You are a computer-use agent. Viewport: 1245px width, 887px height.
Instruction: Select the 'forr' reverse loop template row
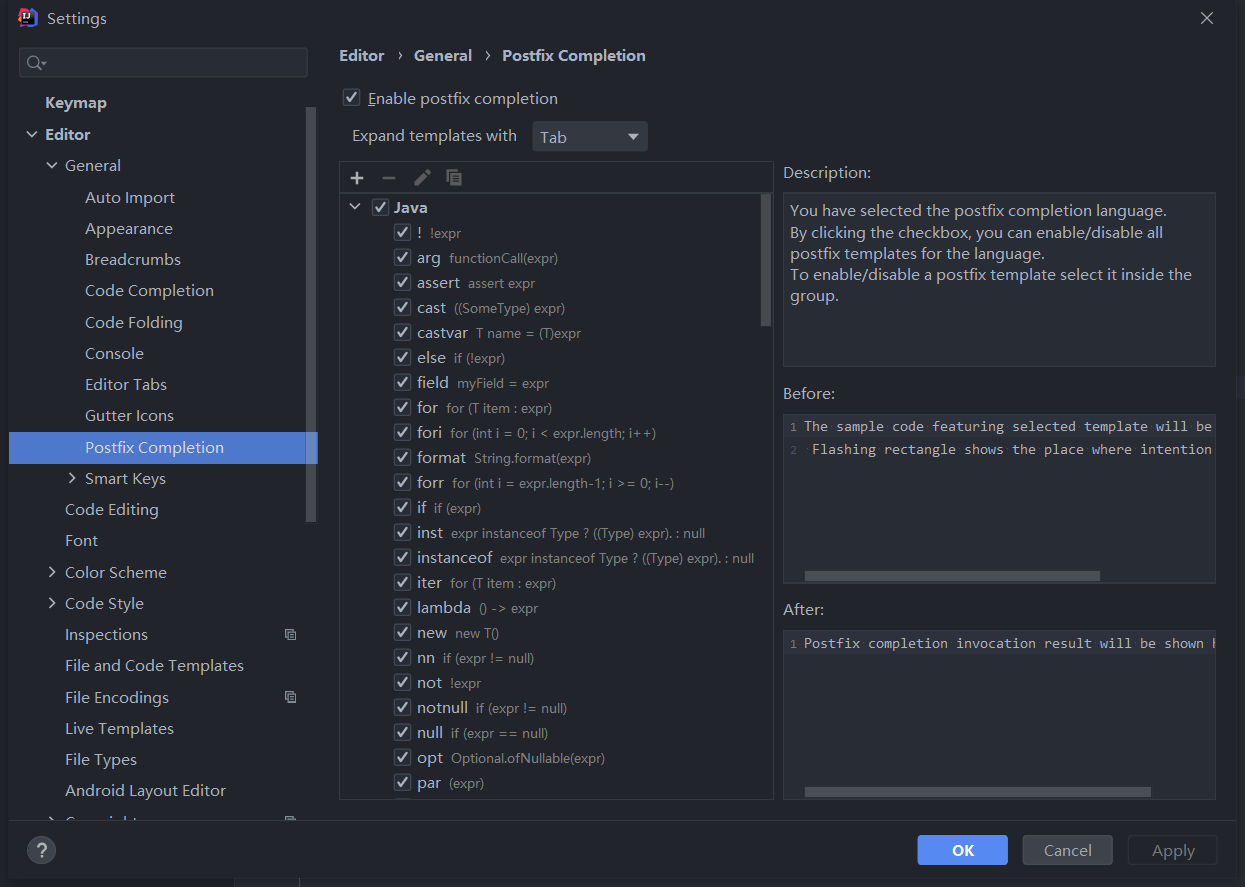coord(556,483)
